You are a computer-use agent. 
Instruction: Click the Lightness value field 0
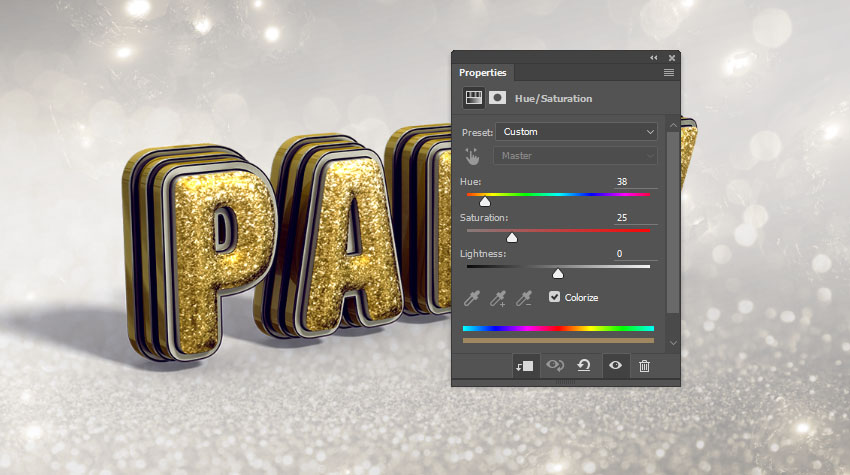pyautogui.click(x=635, y=253)
